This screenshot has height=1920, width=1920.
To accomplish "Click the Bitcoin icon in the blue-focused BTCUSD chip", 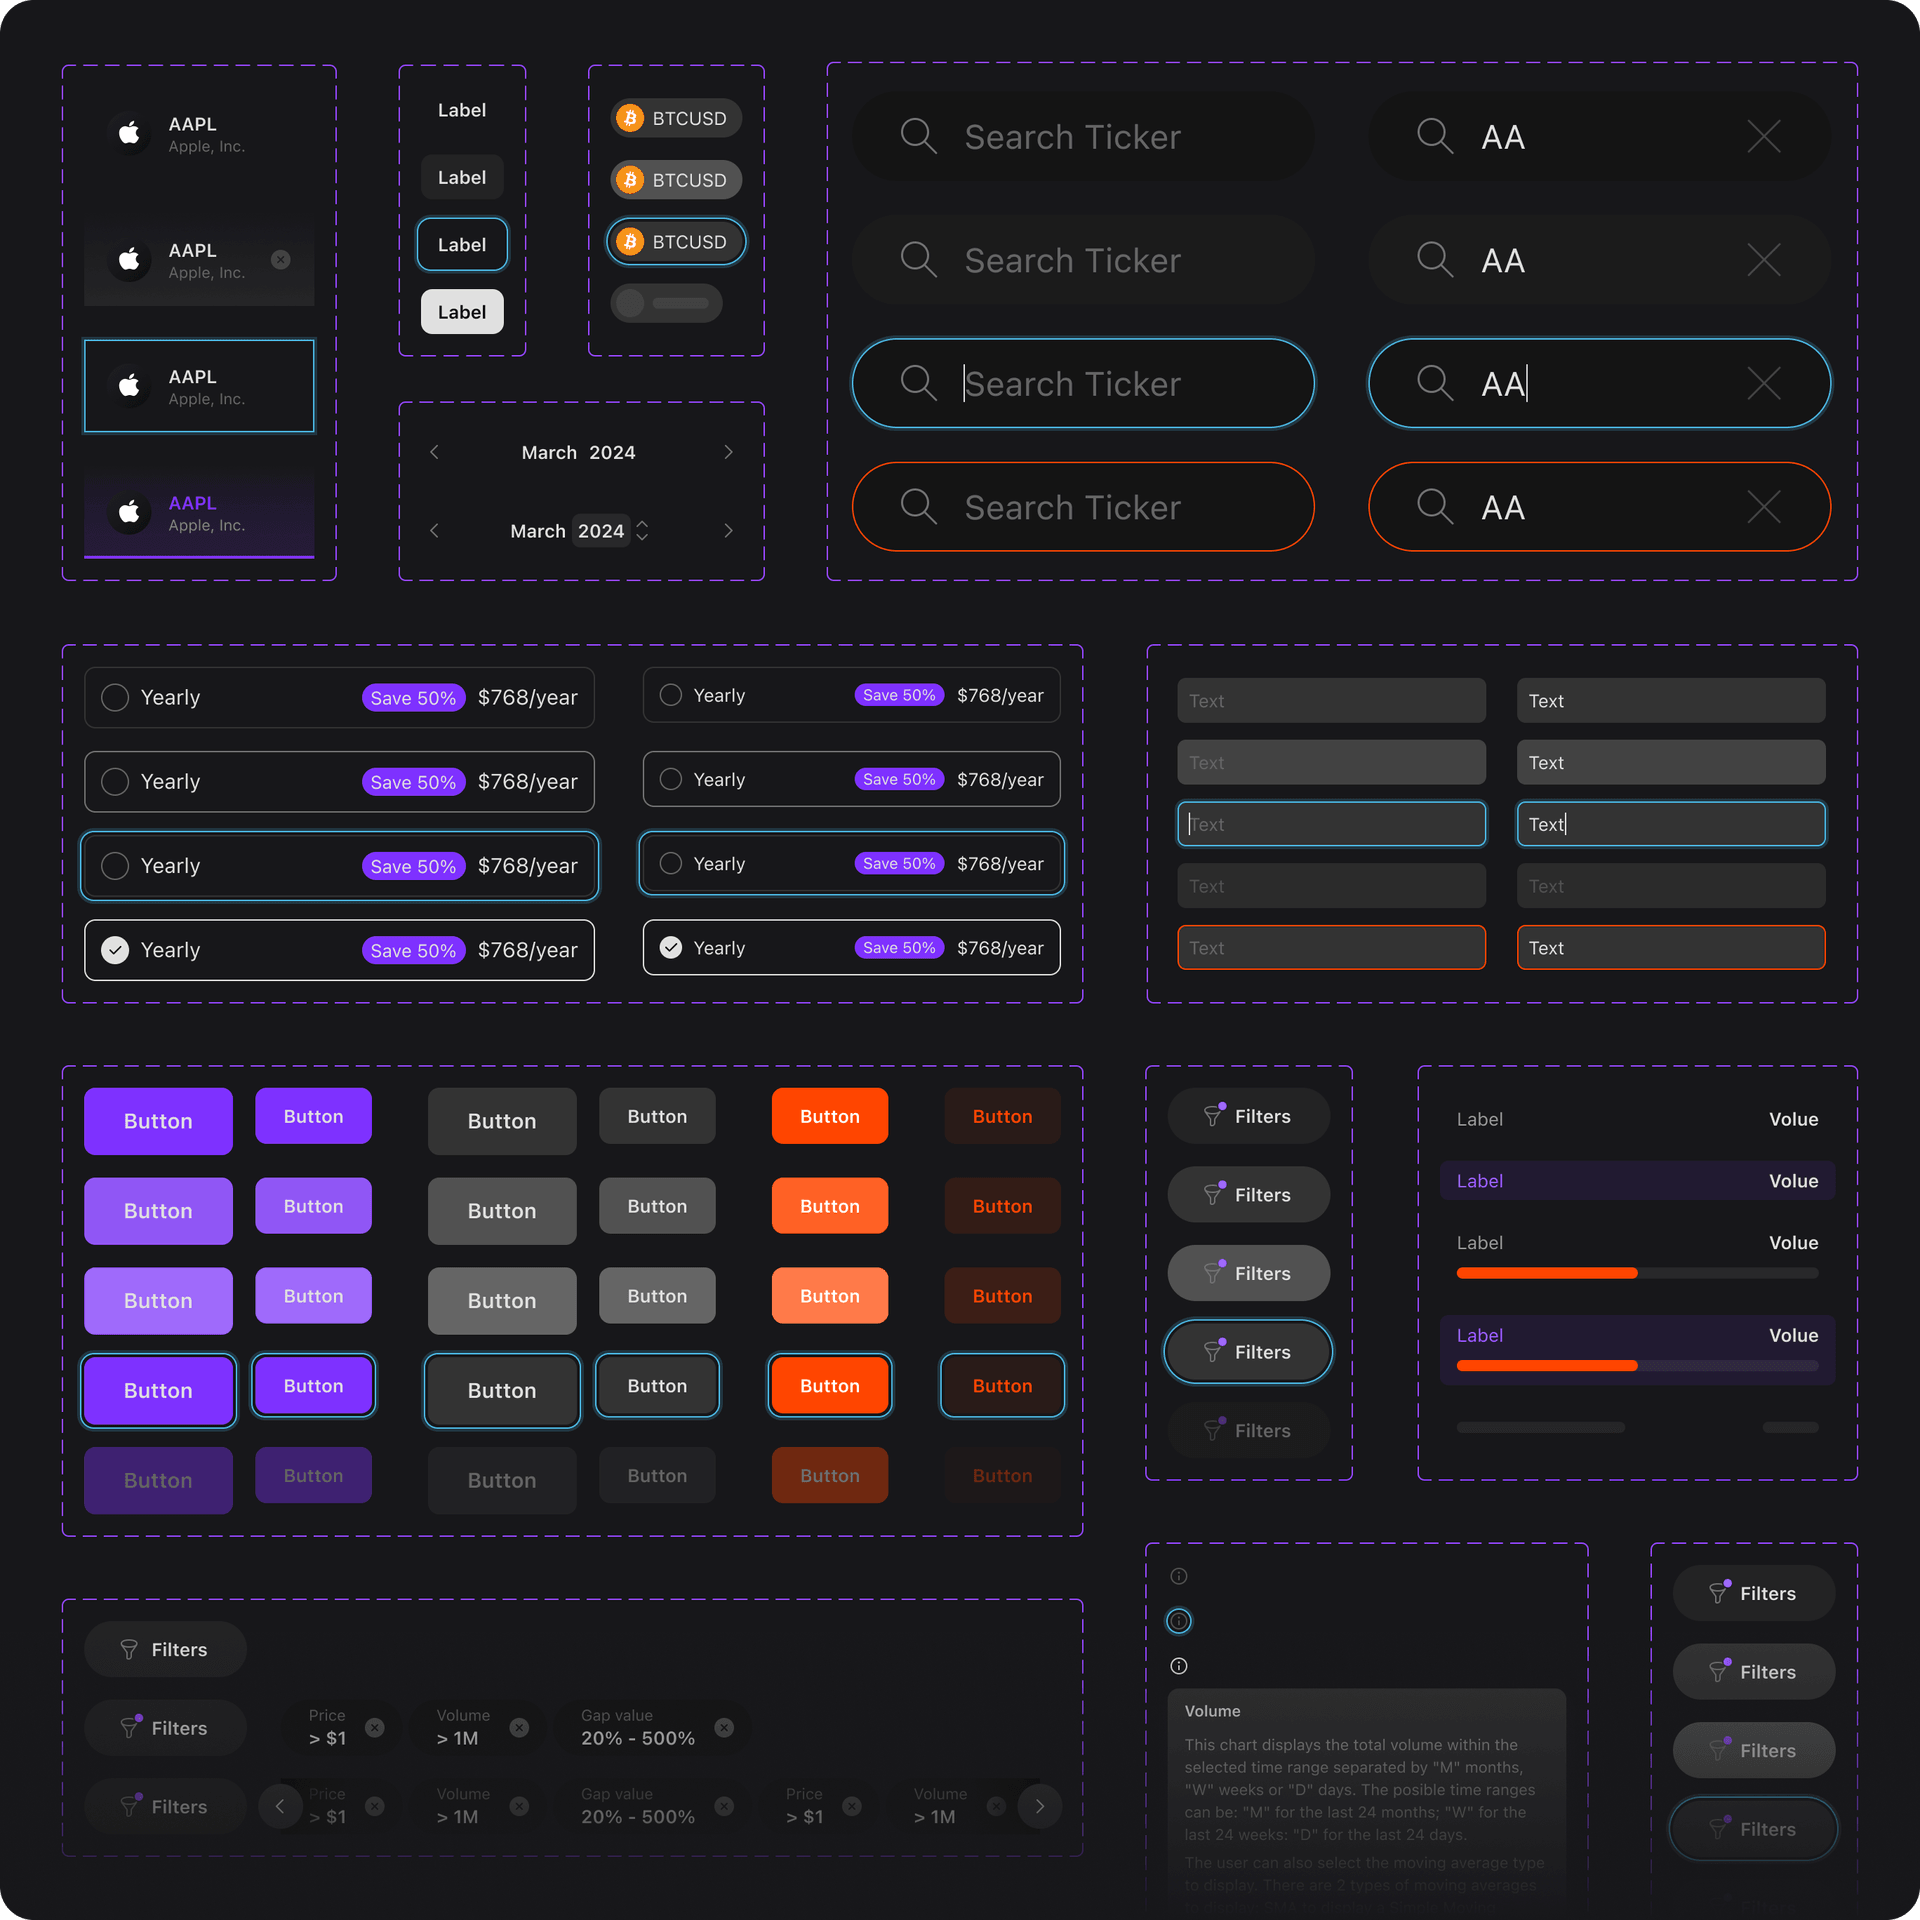I will point(630,242).
